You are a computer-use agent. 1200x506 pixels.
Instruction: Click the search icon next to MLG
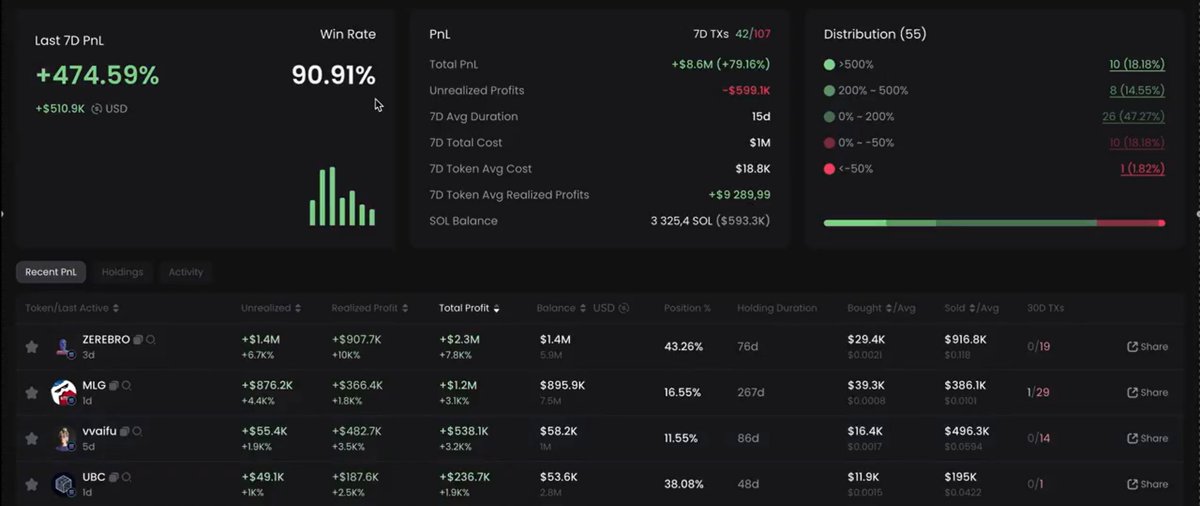pos(127,386)
